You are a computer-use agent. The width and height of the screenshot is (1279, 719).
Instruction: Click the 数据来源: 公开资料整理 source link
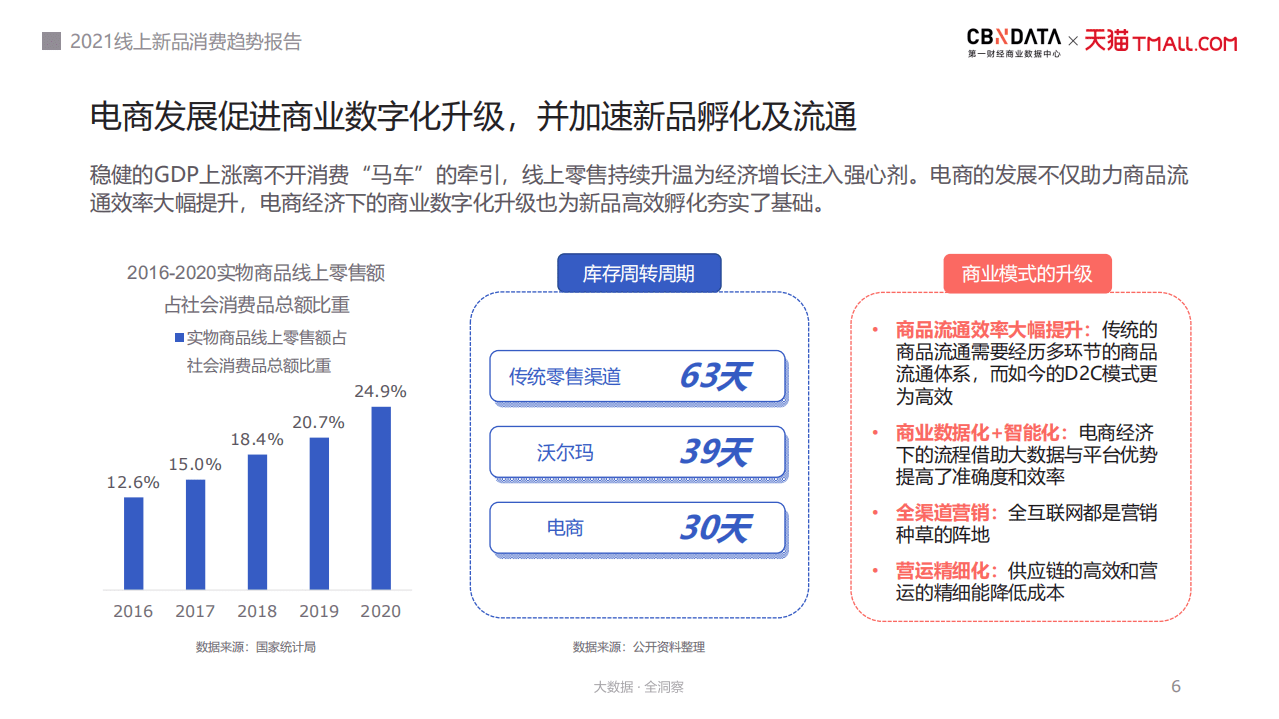click(x=639, y=647)
